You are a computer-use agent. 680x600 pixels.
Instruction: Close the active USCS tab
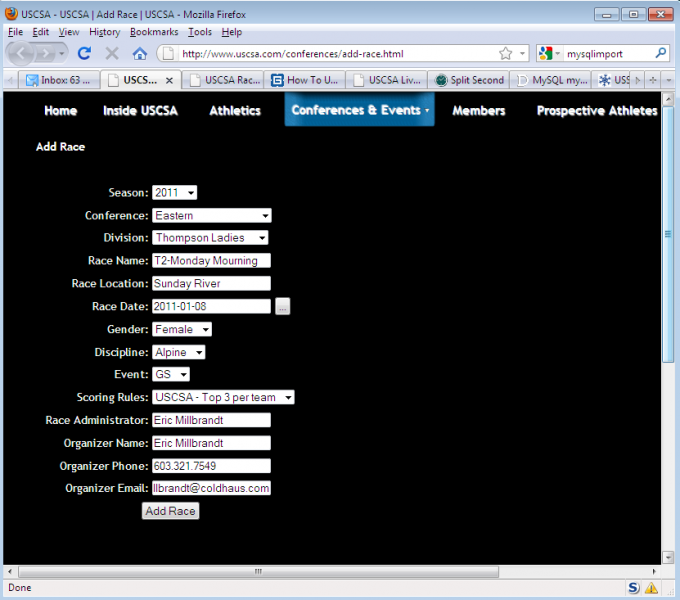[169, 80]
